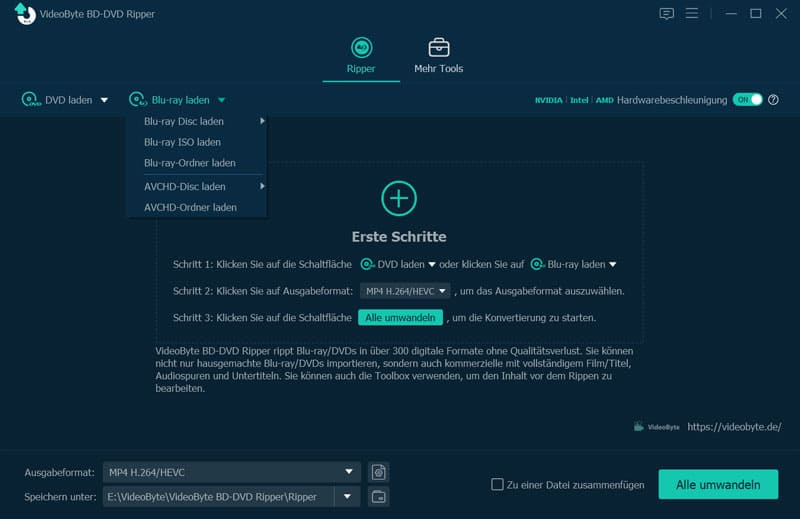Viewport: 800px width, 519px height.
Task: Click the DVD laden disc icon in toolbar
Action: [x=31, y=100]
